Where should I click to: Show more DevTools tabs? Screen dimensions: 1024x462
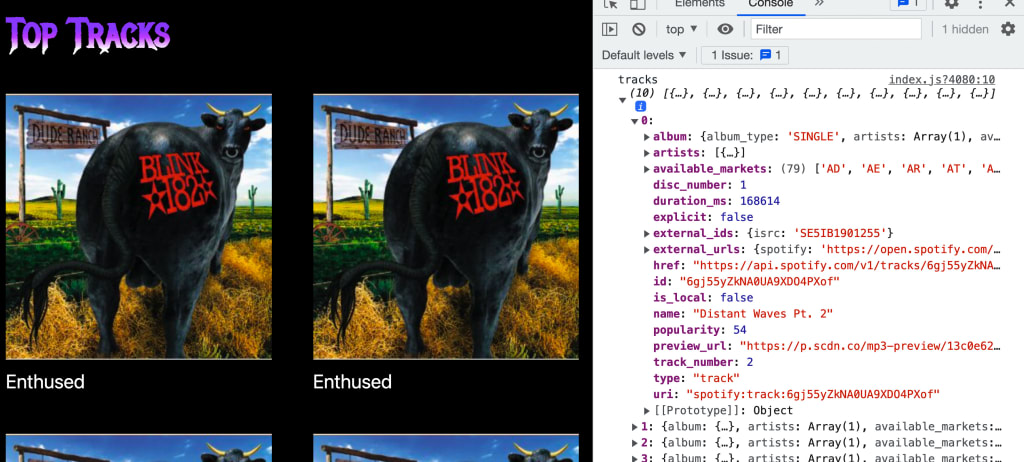[x=819, y=3]
